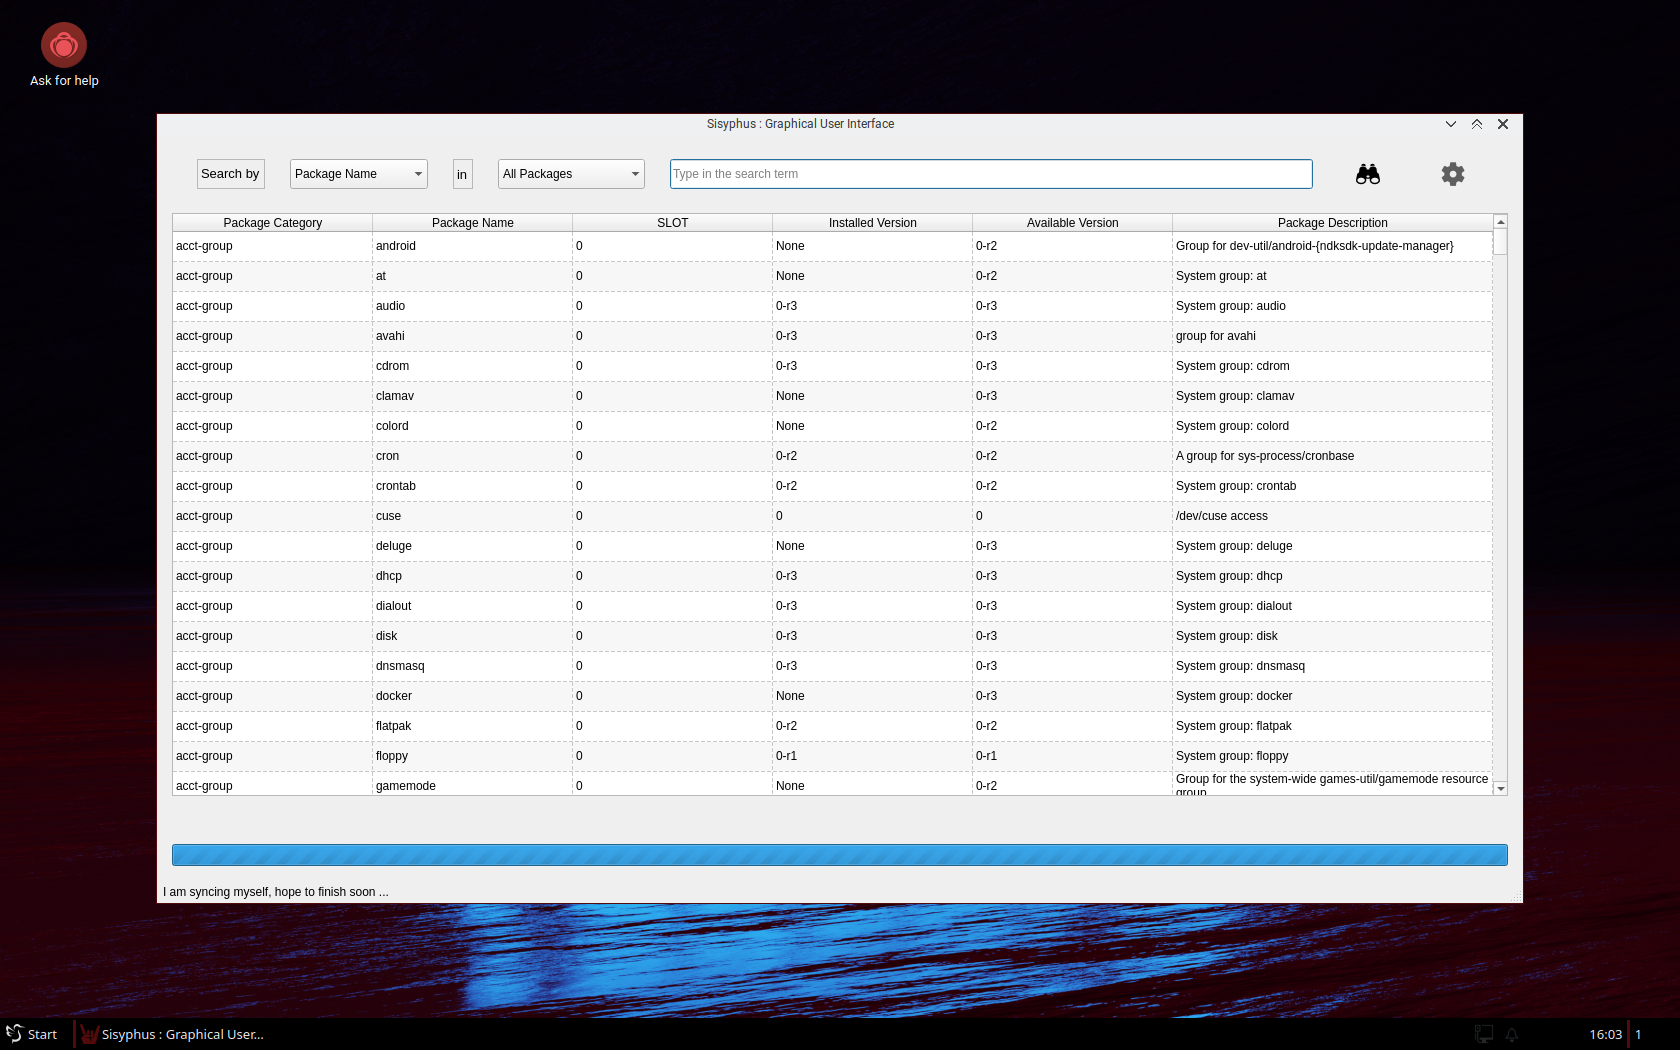
Task: Open the All Packages filter dropdown
Action: (x=571, y=174)
